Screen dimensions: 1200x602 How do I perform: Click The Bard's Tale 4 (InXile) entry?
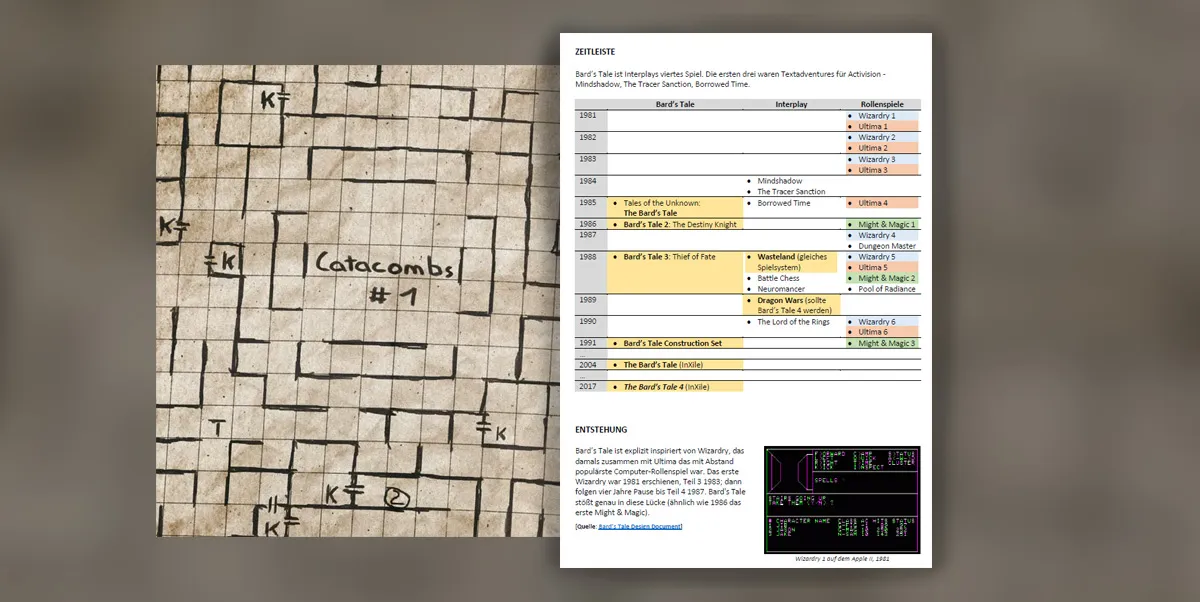(666, 386)
